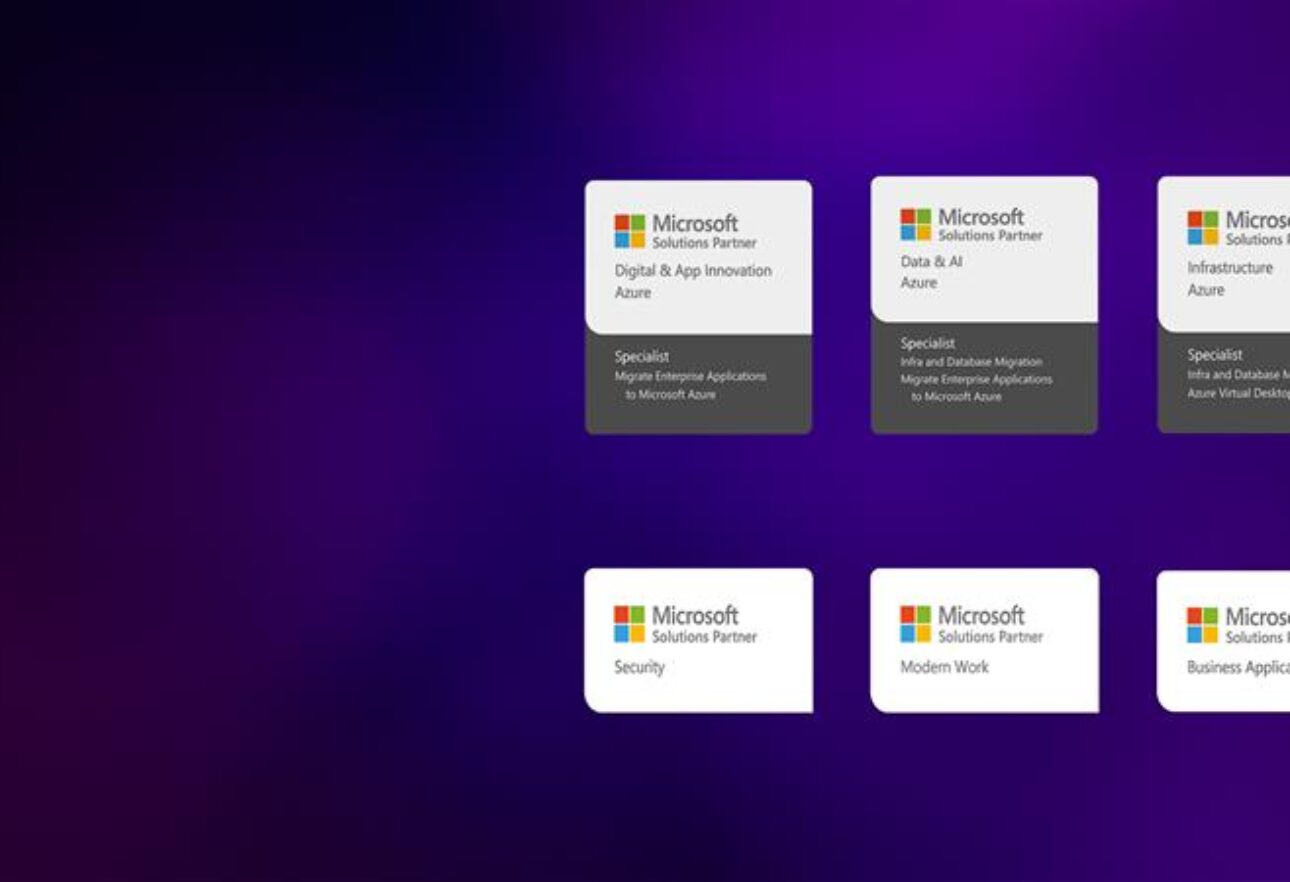
Task: Select the 'Infrastructure' label on the cut-off badge
Action: pyautogui.click(x=1230, y=268)
